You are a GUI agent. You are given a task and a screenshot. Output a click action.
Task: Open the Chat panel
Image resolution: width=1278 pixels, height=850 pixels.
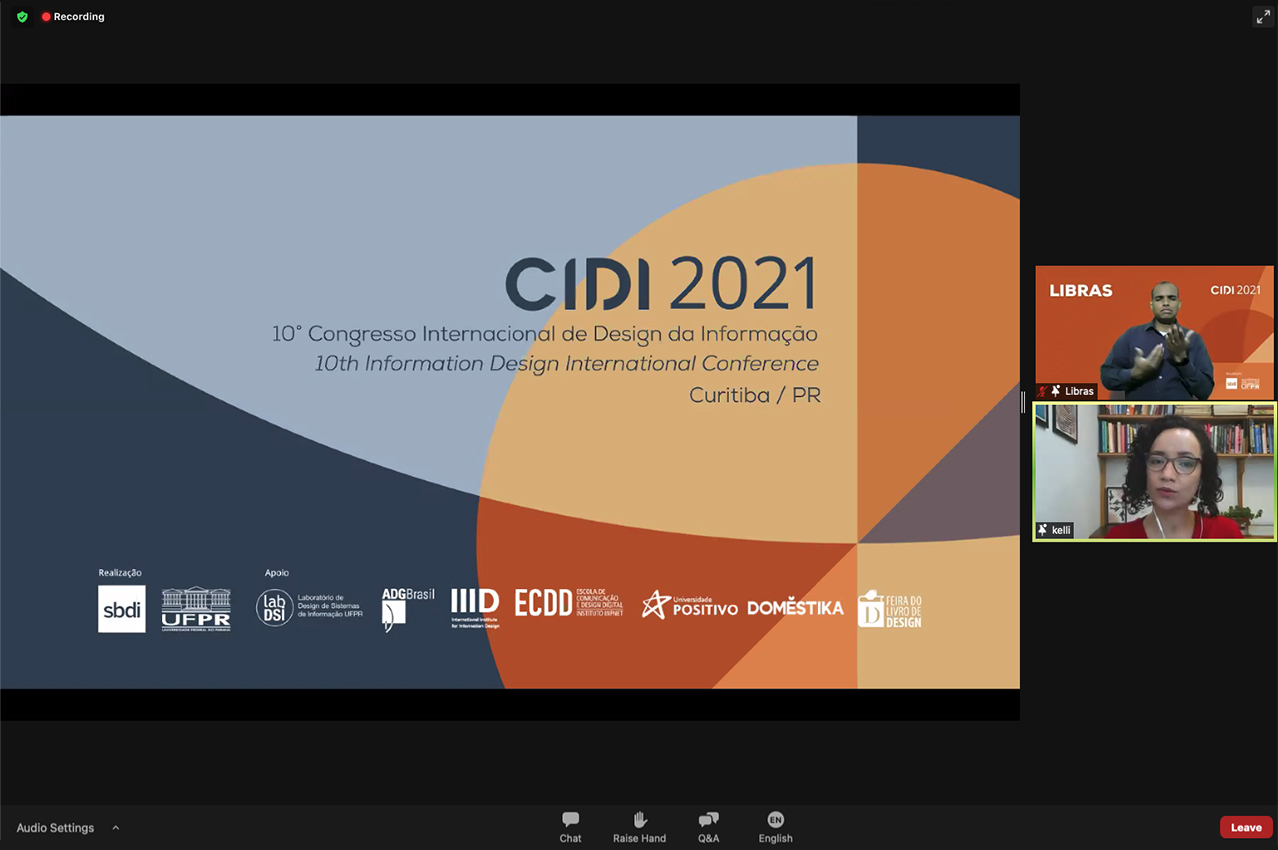(570, 827)
